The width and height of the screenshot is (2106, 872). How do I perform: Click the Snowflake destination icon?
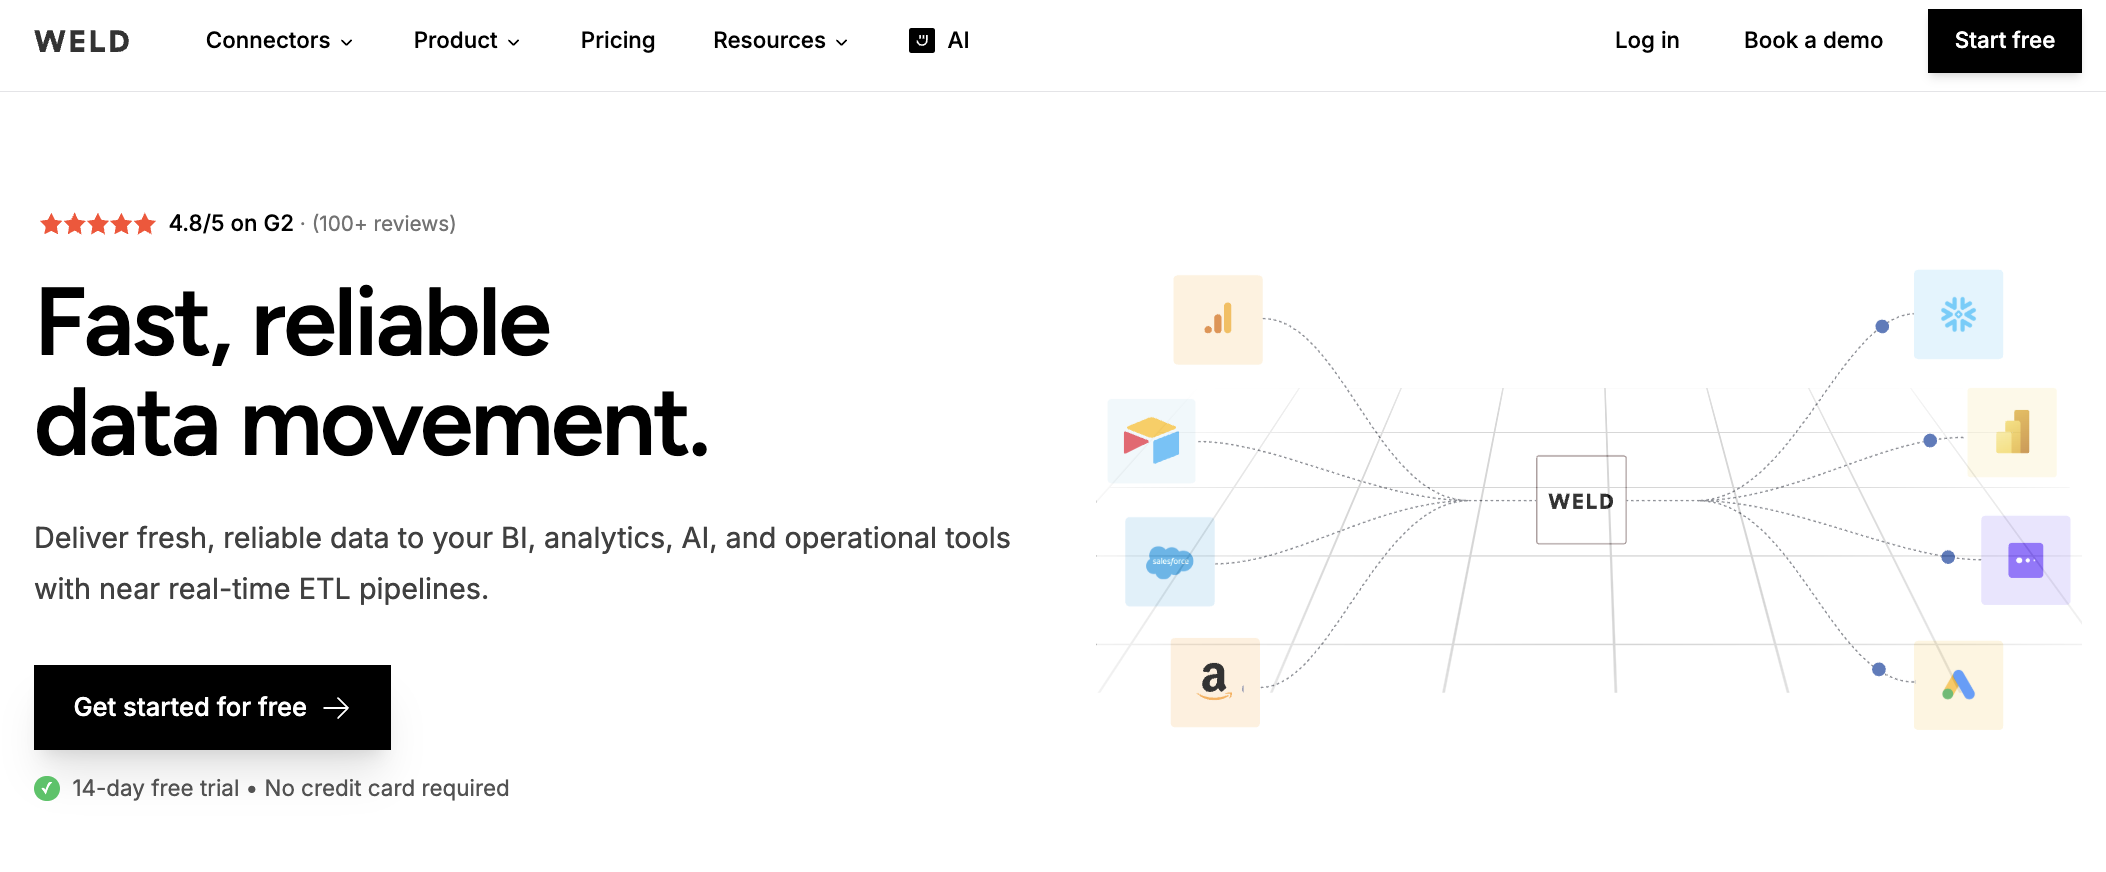(1957, 314)
